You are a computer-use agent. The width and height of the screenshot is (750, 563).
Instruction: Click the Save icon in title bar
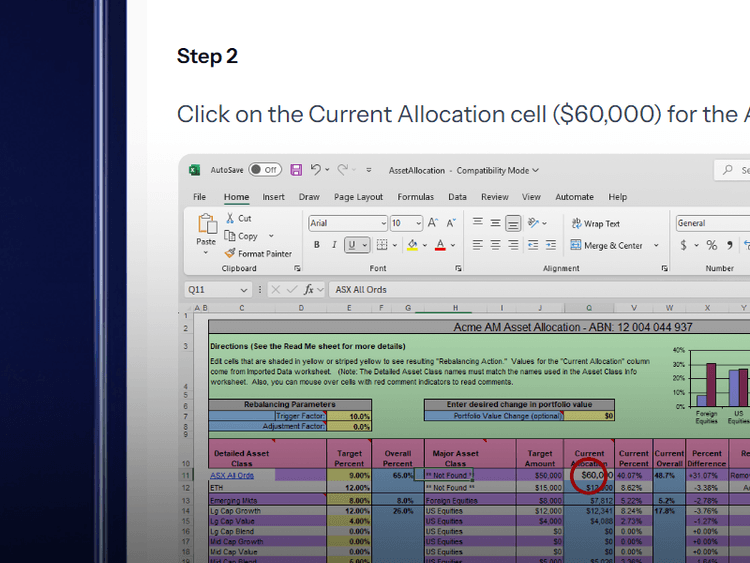coord(295,170)
